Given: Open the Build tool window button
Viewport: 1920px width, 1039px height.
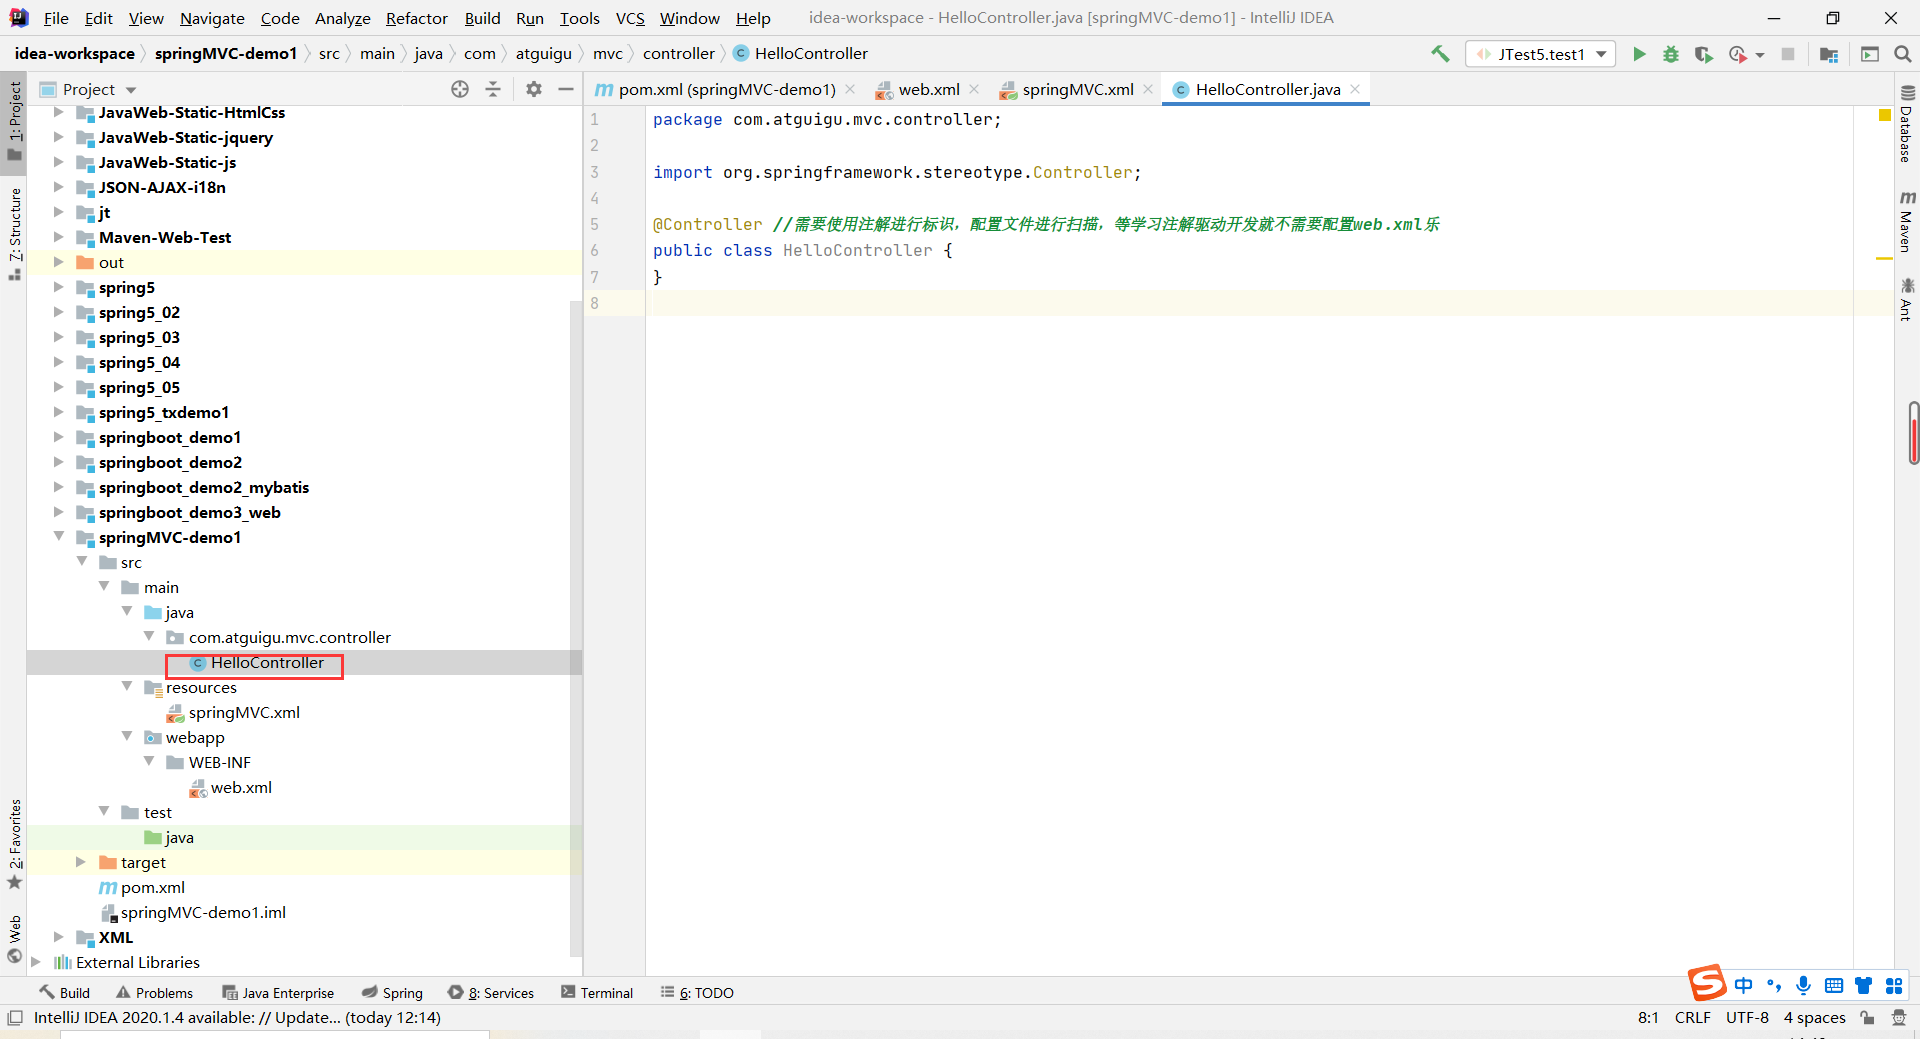Looking at the screenshot, I should 65,993.
